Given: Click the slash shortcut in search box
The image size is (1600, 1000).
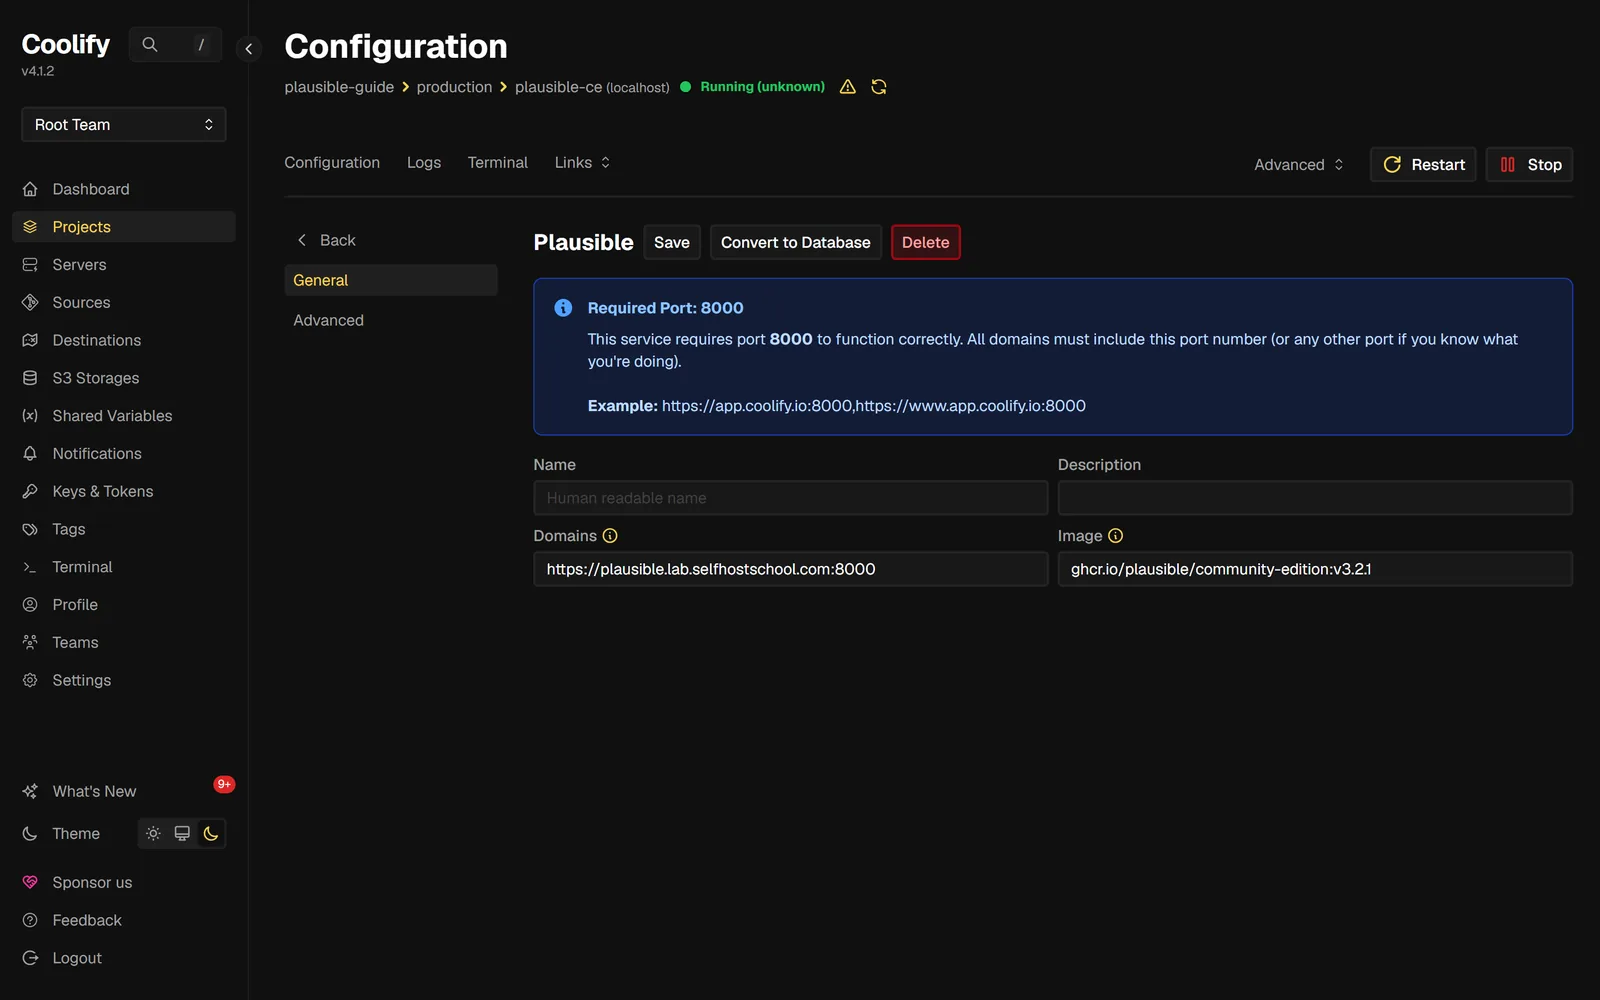Looking at the screenshot, I should click(x=201, y=45).
